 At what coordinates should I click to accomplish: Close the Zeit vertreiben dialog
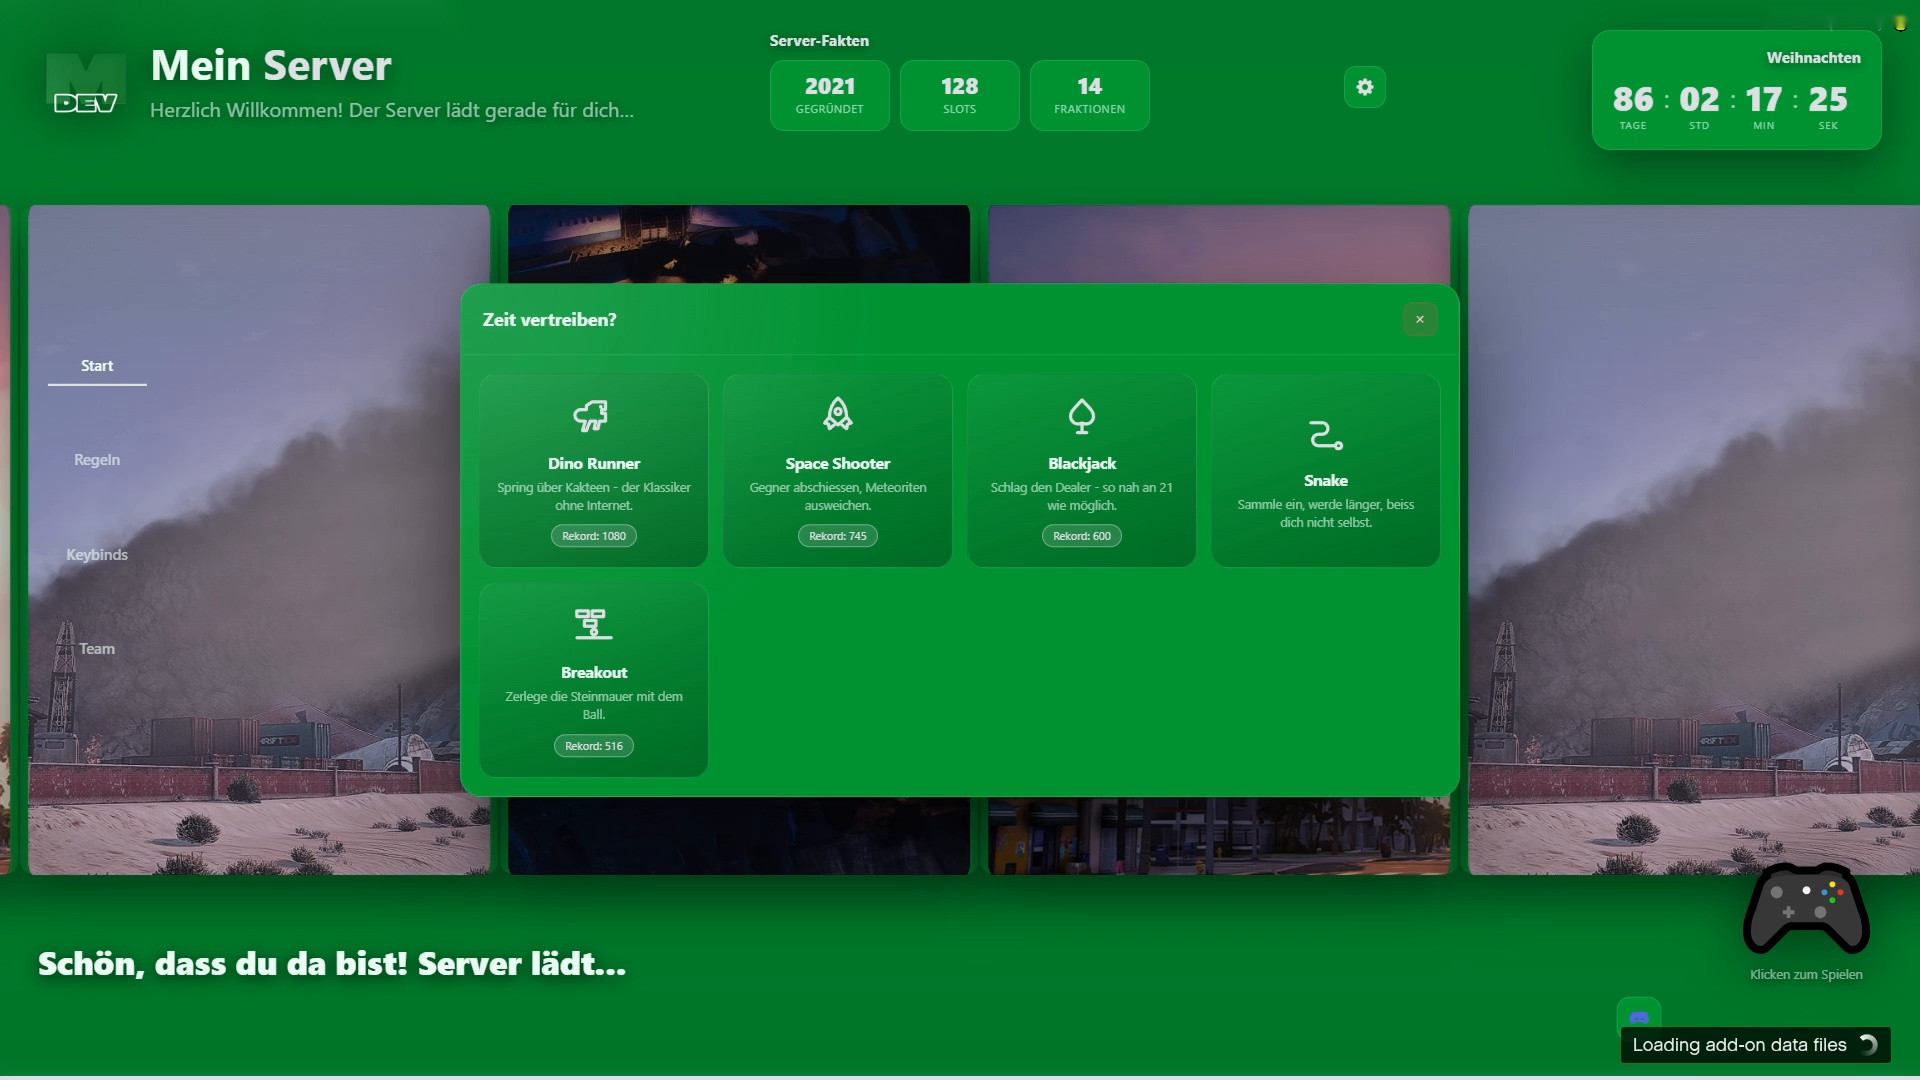pyautogui.click(x=1419, y=320)
